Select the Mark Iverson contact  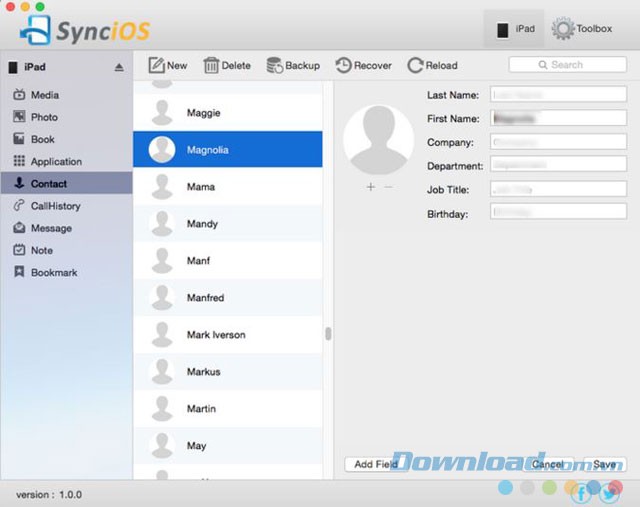[215, 335]
